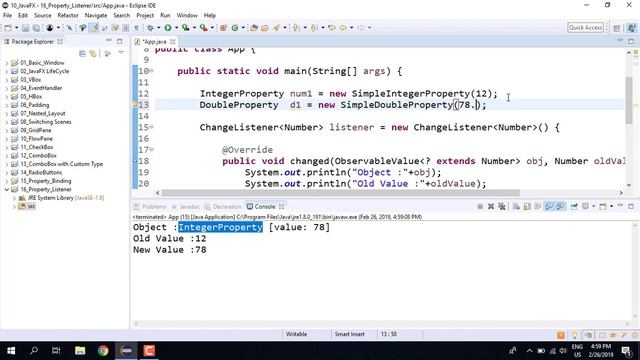Click the Last Edit Location icon

coord(332,28)
